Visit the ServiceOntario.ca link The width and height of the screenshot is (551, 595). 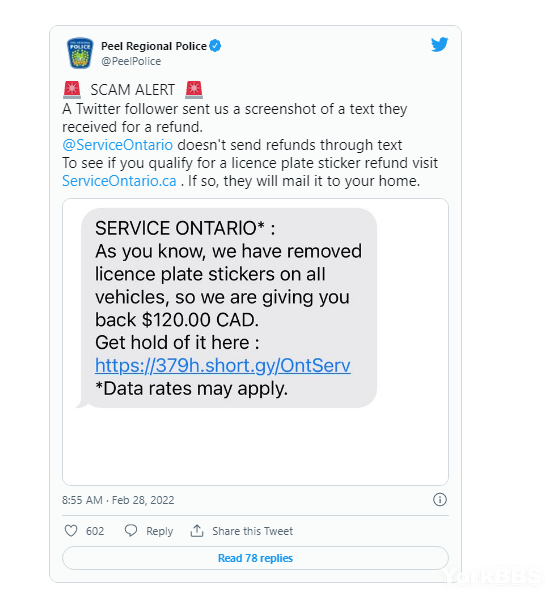click(119, 181)
